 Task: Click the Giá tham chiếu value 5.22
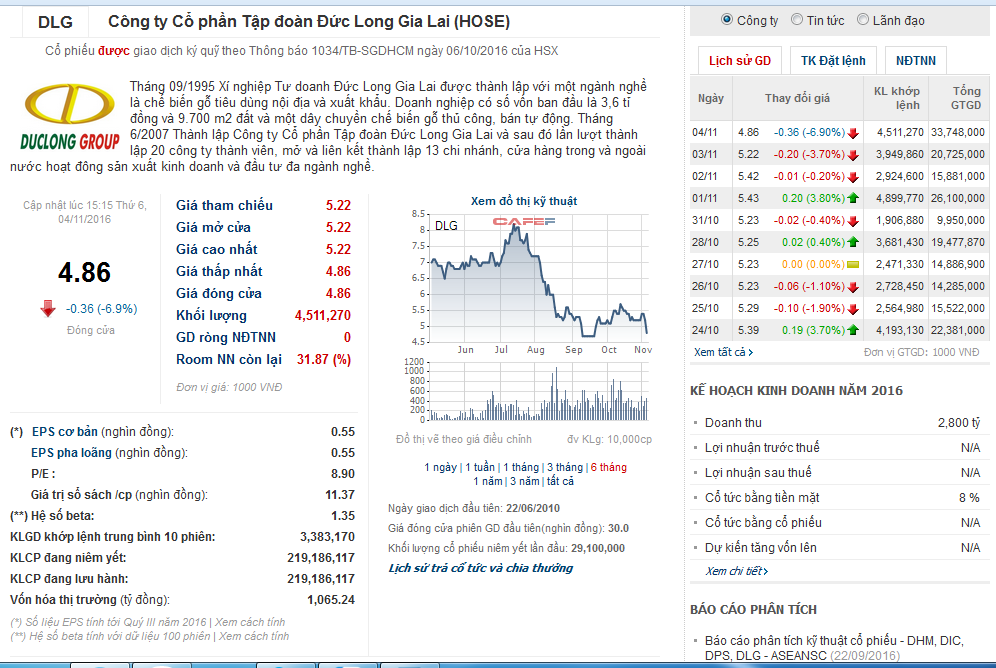[338, 205]
